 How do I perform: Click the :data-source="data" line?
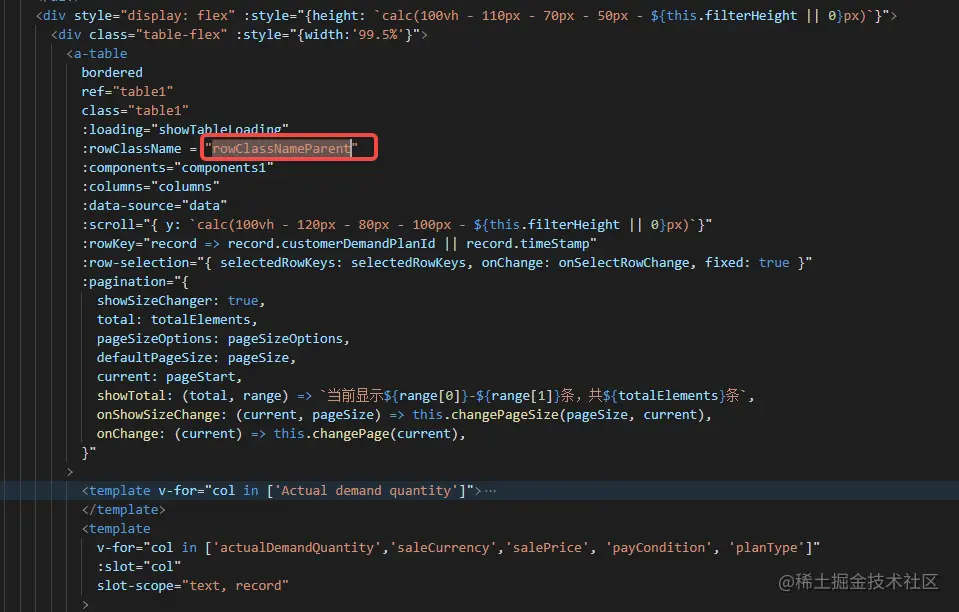154,205
